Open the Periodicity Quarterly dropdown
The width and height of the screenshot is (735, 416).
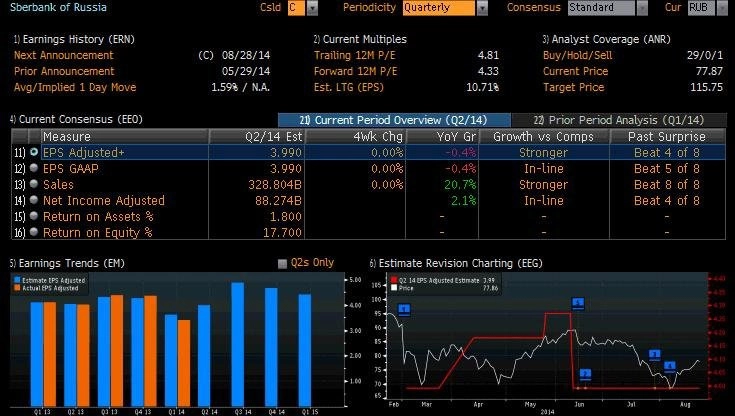coord(482,8)
